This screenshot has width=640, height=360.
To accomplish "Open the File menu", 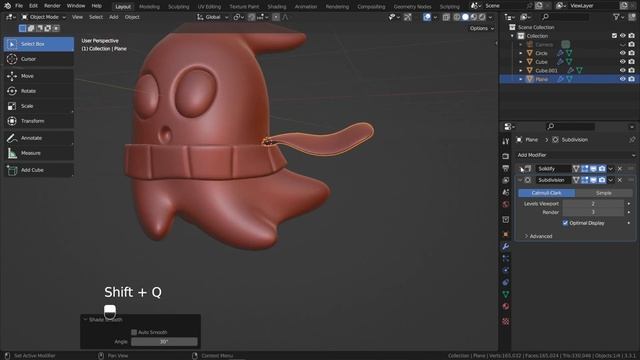I will pos(19,6).
